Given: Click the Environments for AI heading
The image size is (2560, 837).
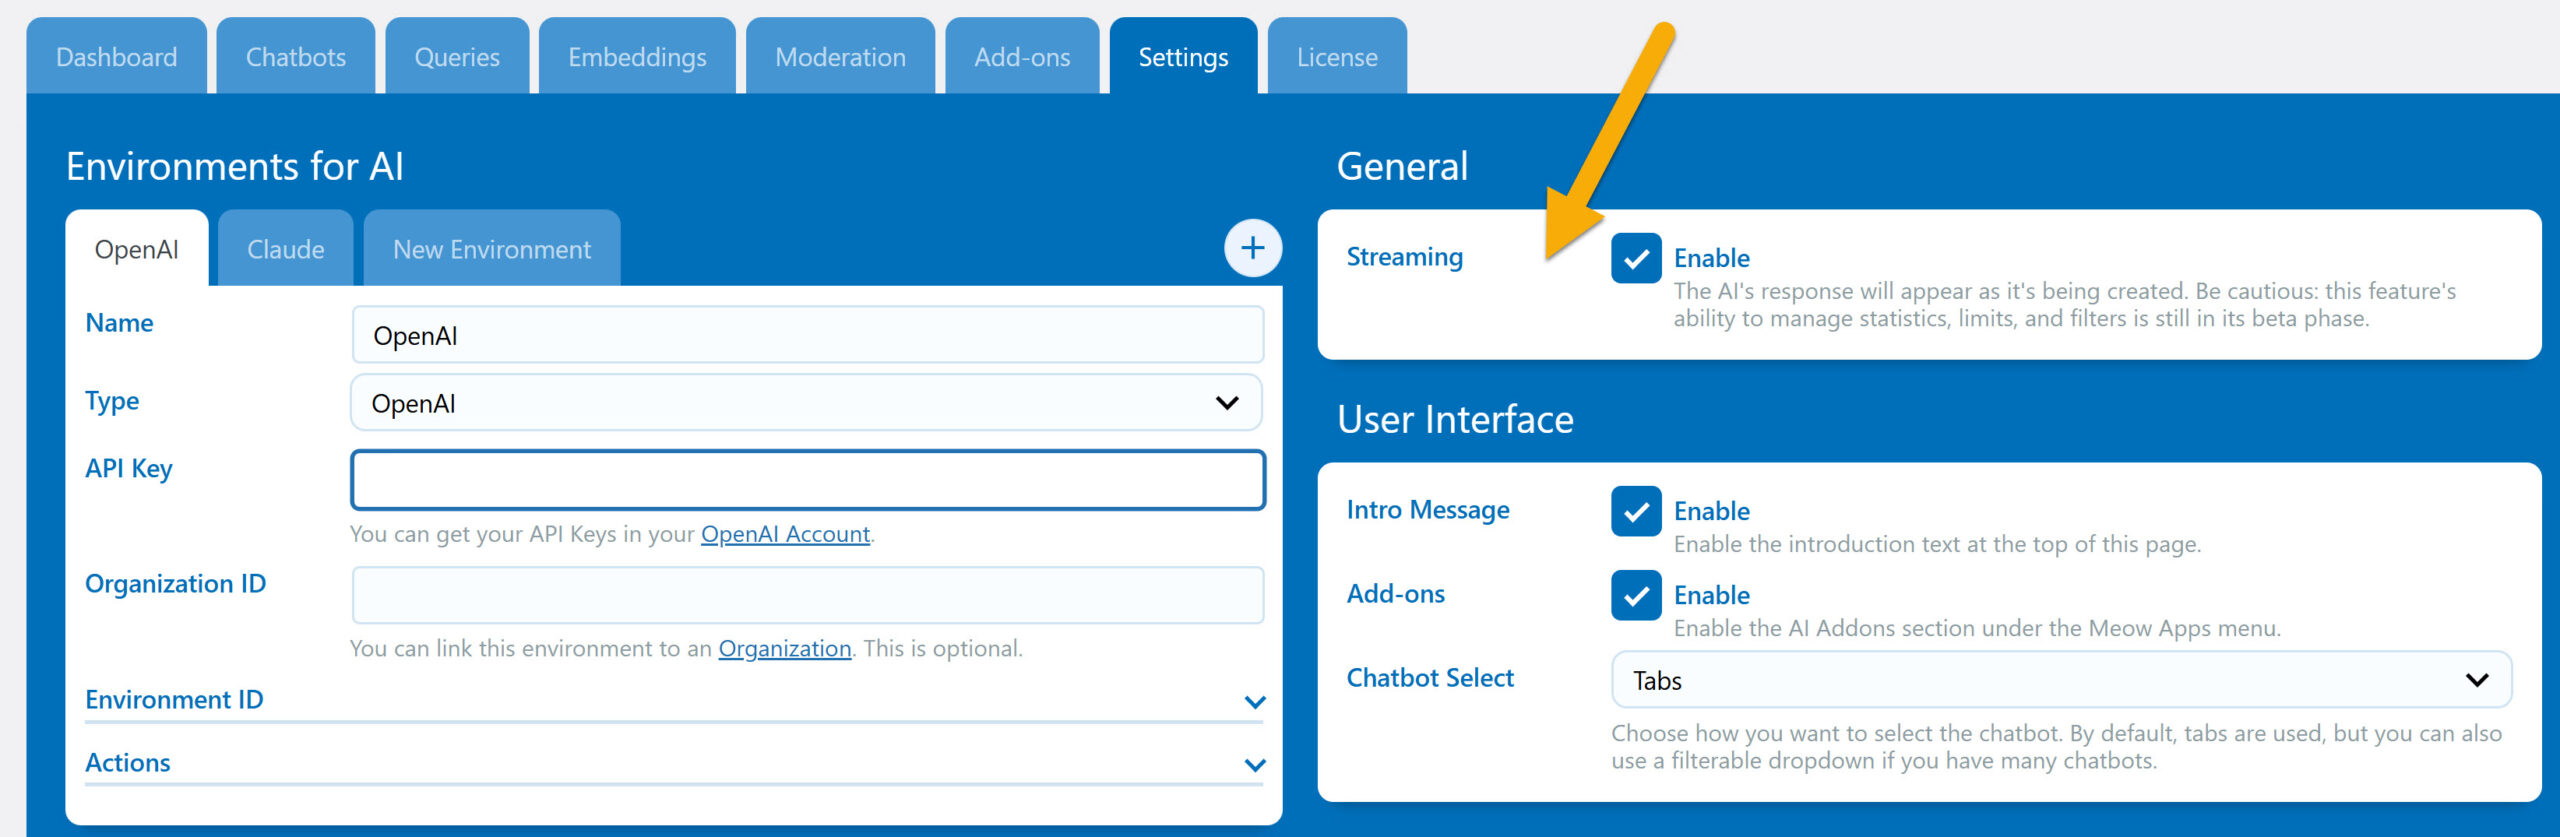Looking at the screenshot, I should [235, 166].
